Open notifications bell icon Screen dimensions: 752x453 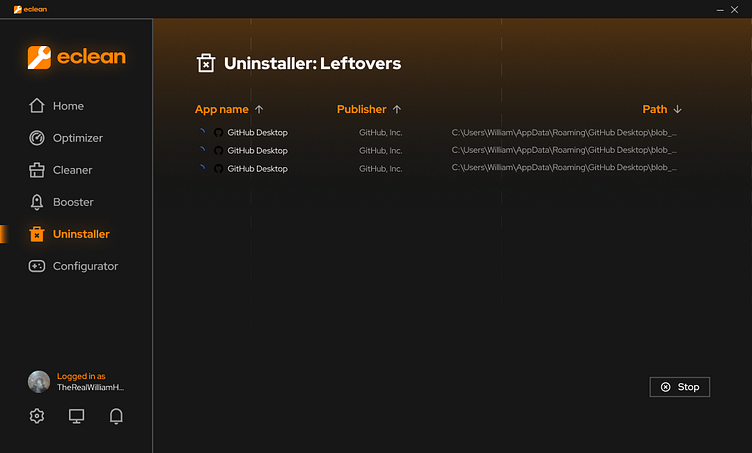click(116, 416)
